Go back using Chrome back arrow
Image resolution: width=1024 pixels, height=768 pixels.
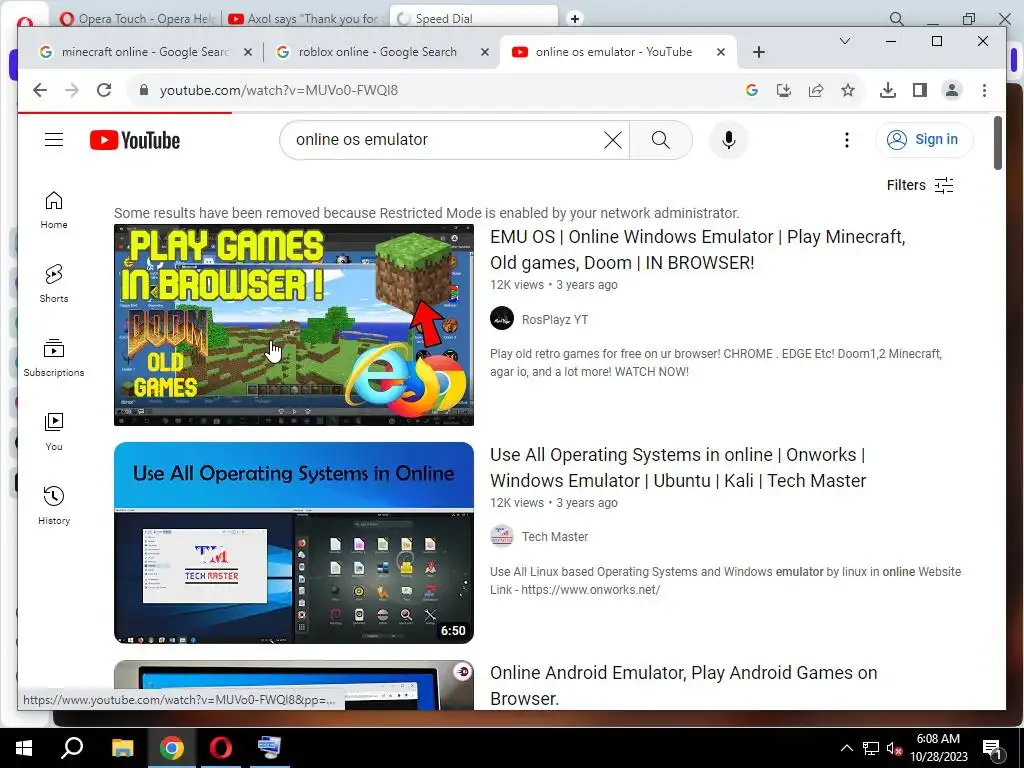coord(40,90)
